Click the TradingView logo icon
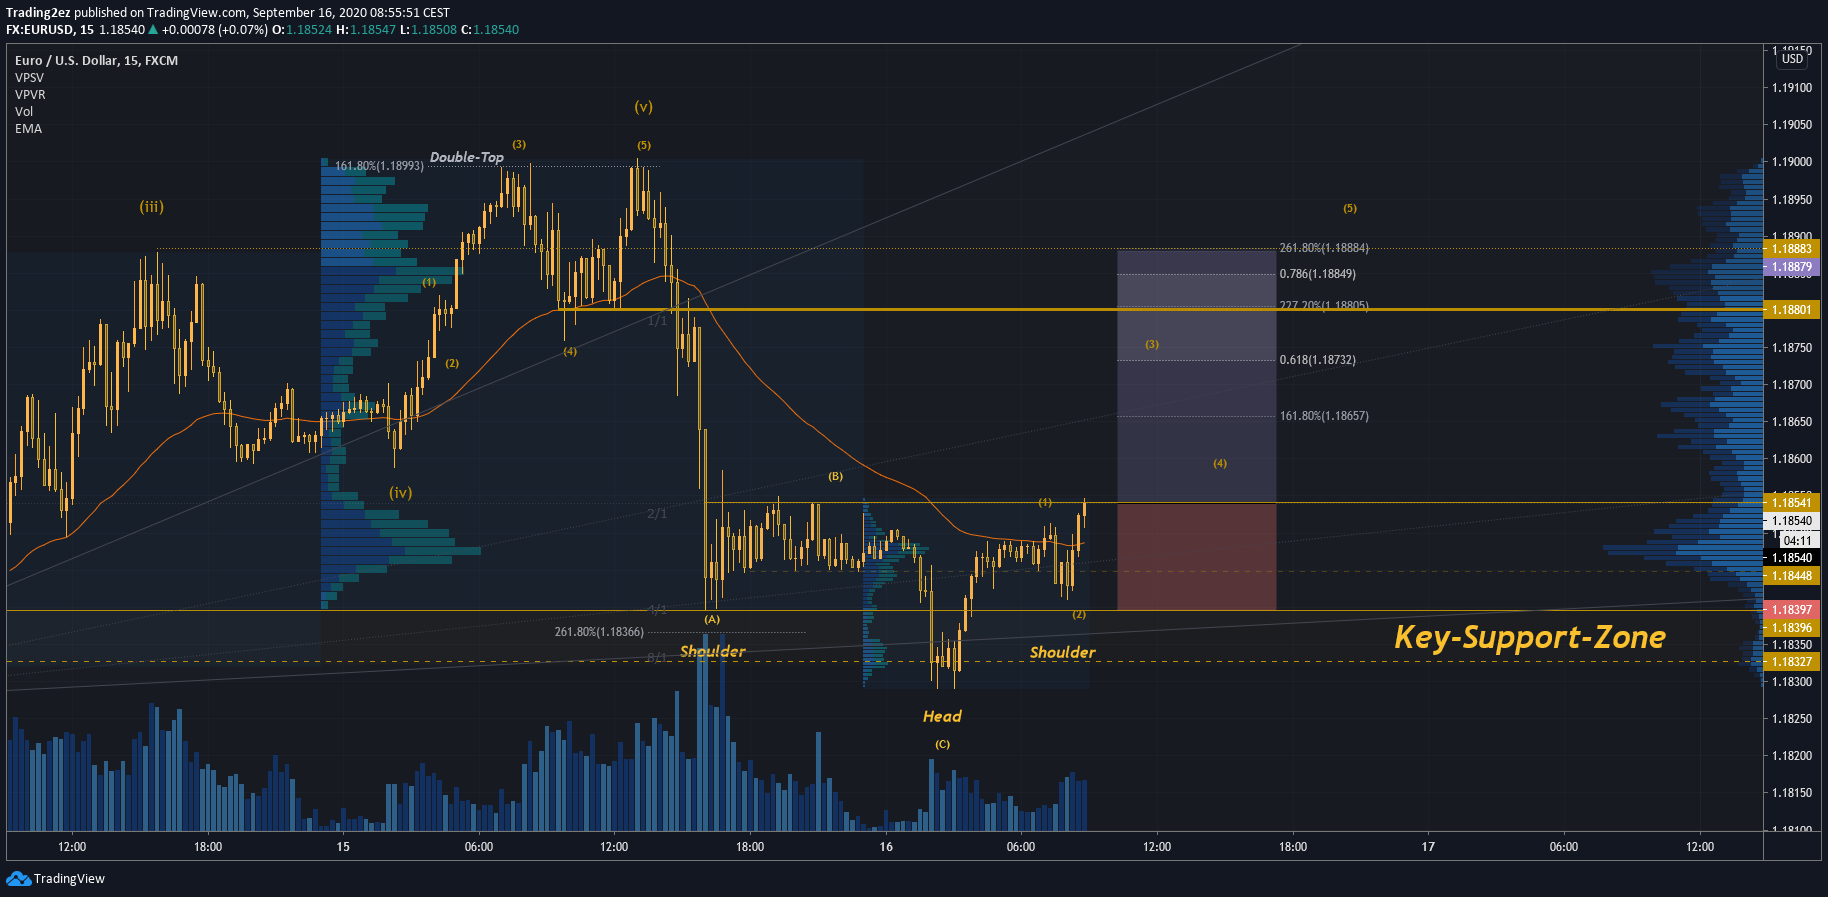Viewport: 1828px width, 897px height. 18,878
